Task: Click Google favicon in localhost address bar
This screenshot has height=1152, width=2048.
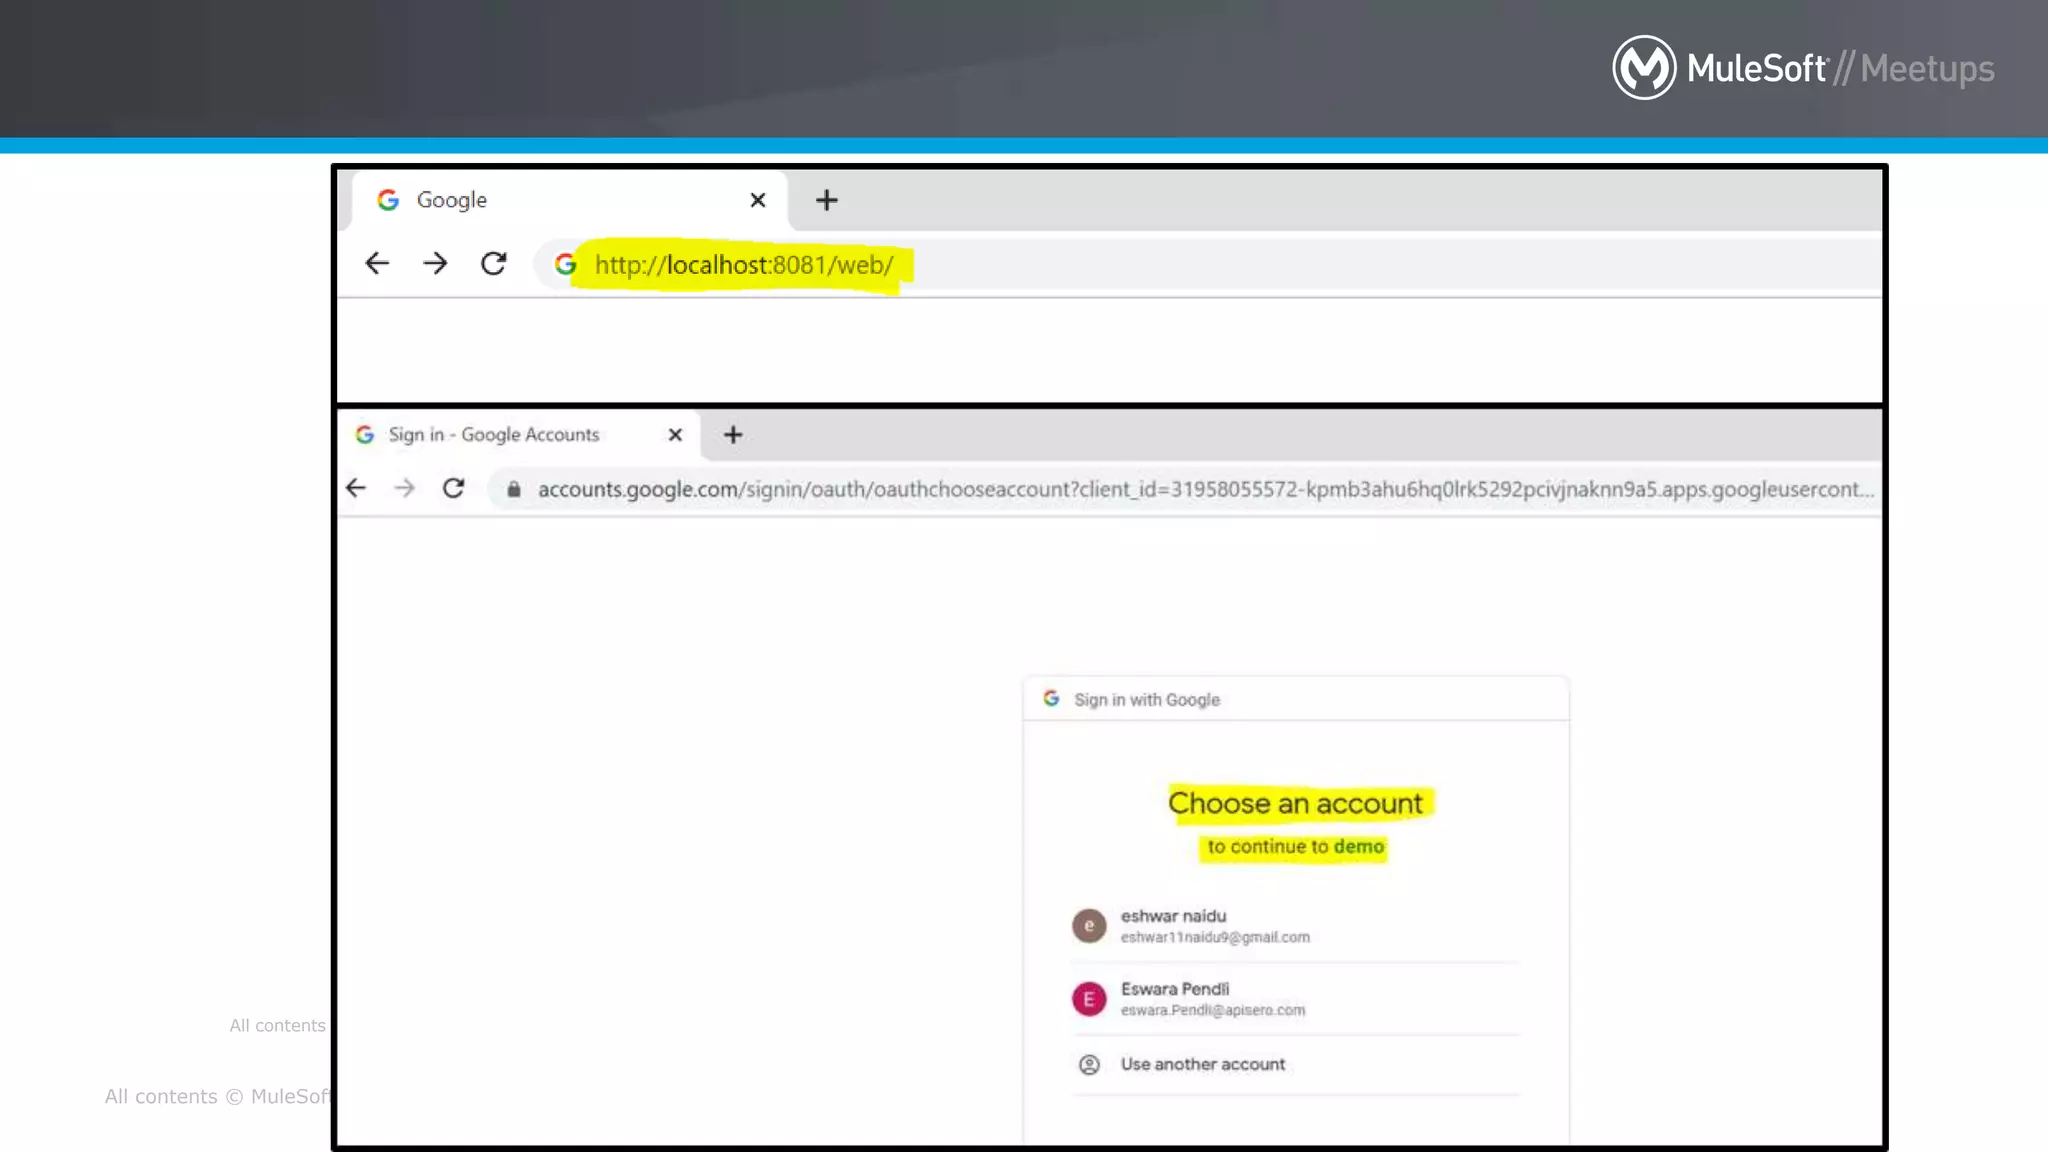Action: pyautogui.click(x=566, y=264)
